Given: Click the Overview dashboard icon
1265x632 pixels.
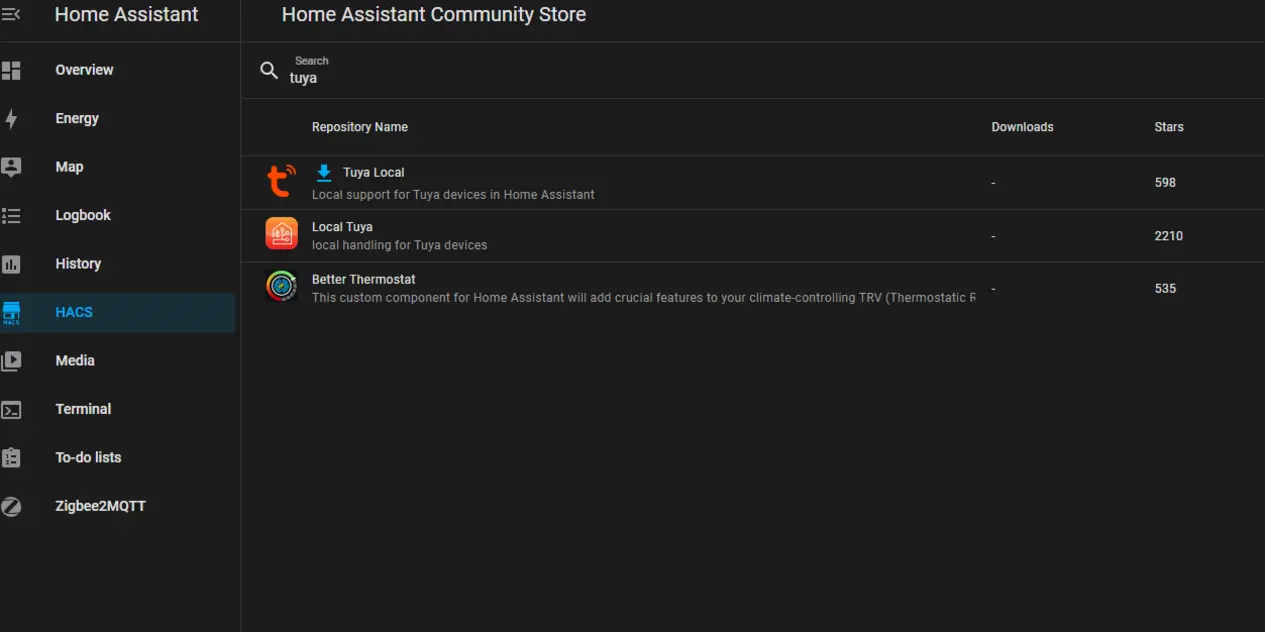Looking at the screenshot, I should pyautogui.click(x=11, y=70).
